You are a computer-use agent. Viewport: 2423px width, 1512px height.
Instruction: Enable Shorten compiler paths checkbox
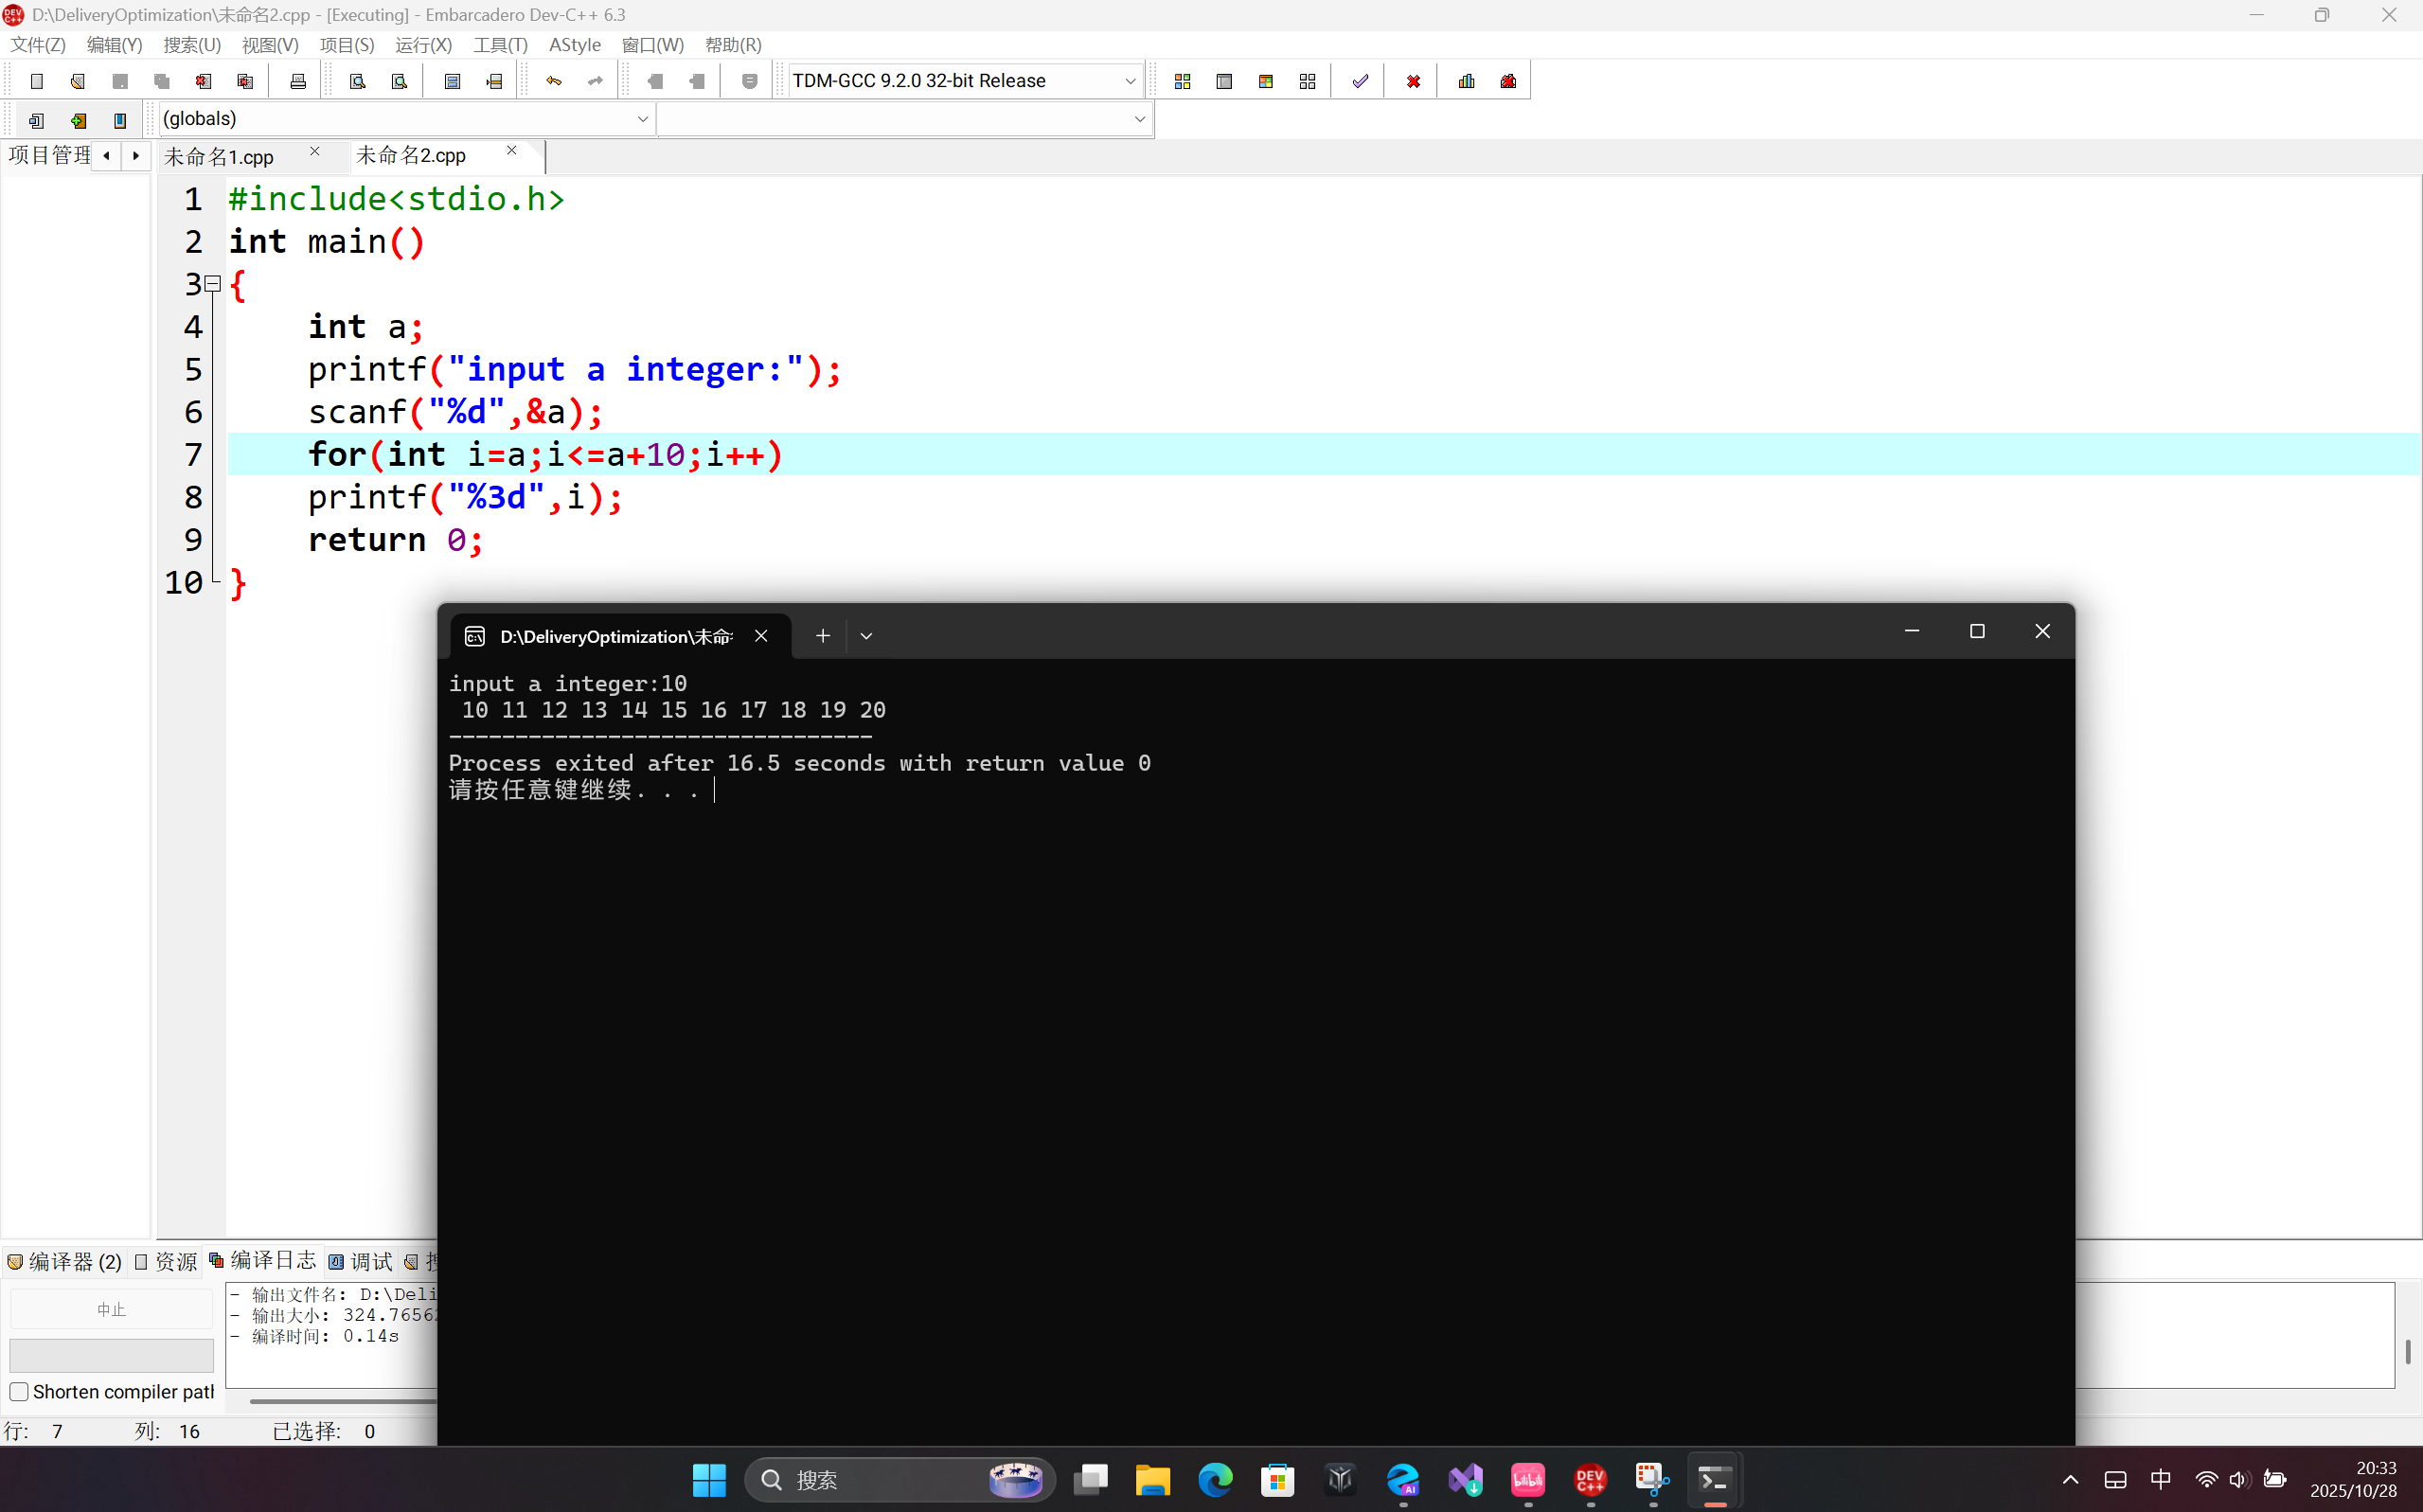point(19,1392)
